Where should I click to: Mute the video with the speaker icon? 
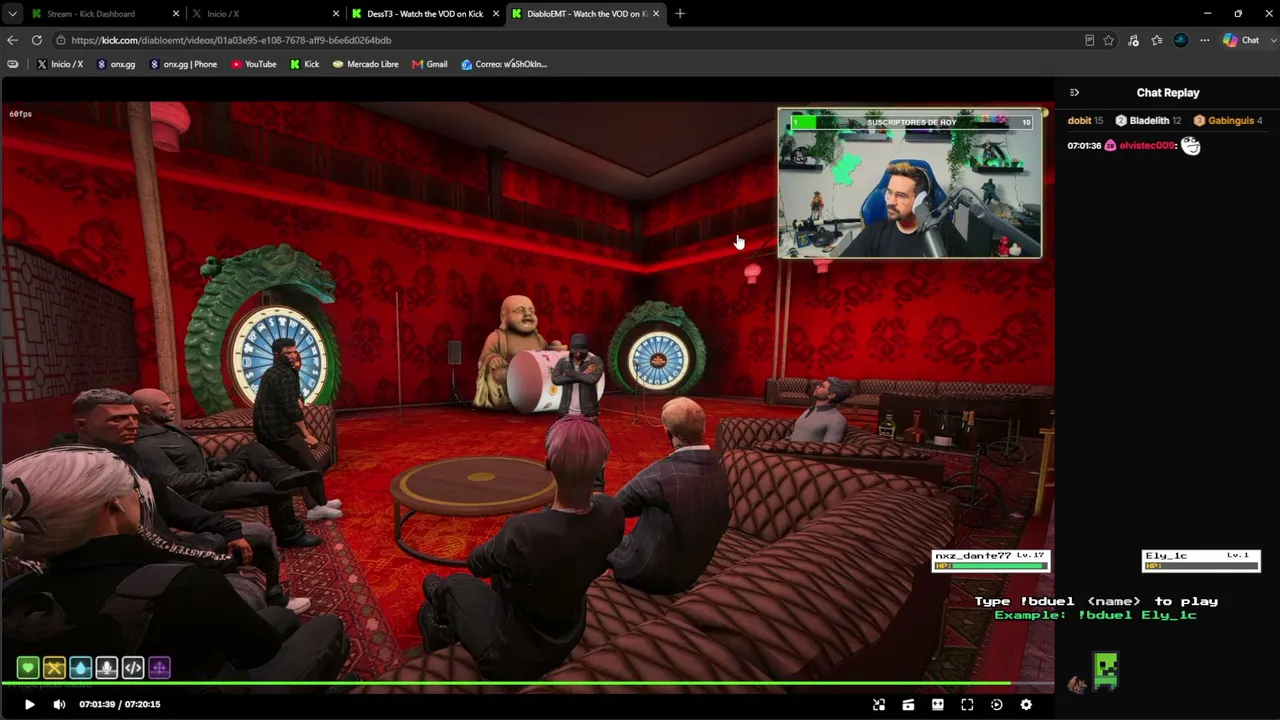59,705
